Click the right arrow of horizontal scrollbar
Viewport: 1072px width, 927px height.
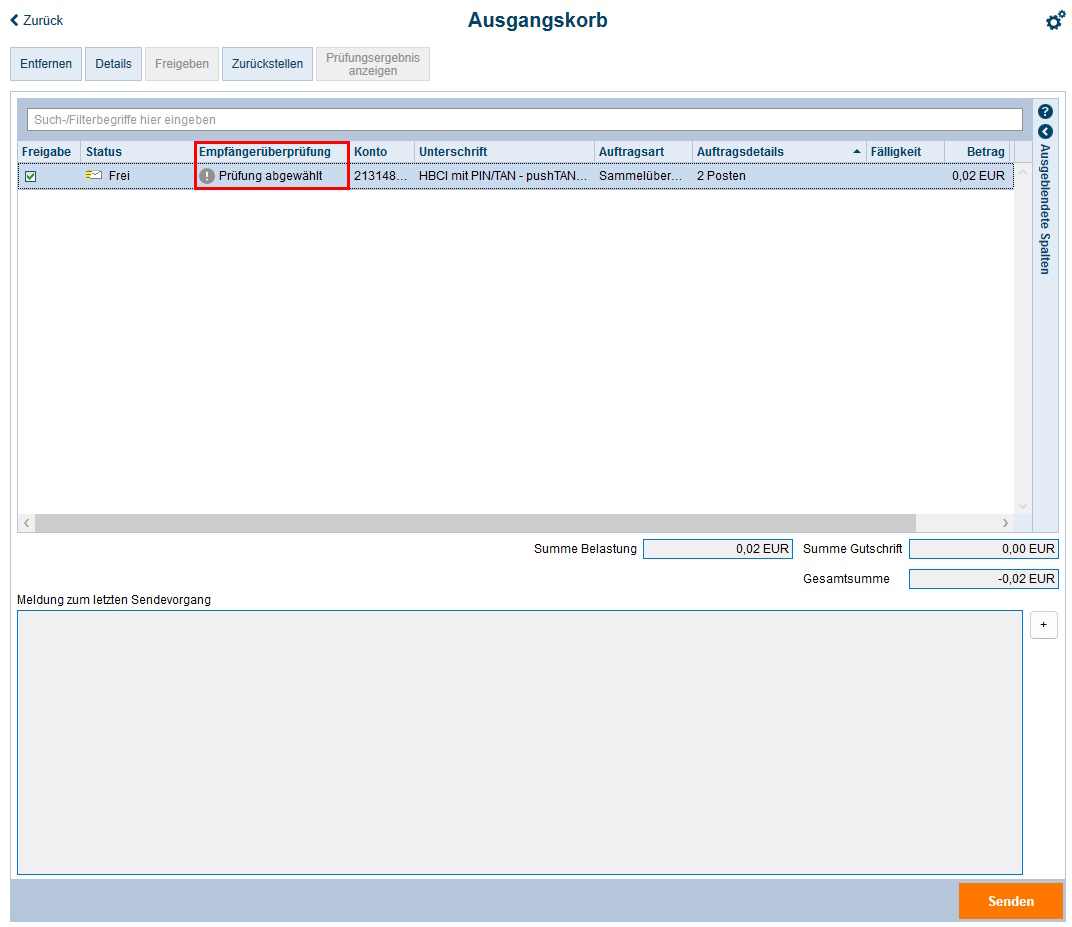pos(1005,523)
